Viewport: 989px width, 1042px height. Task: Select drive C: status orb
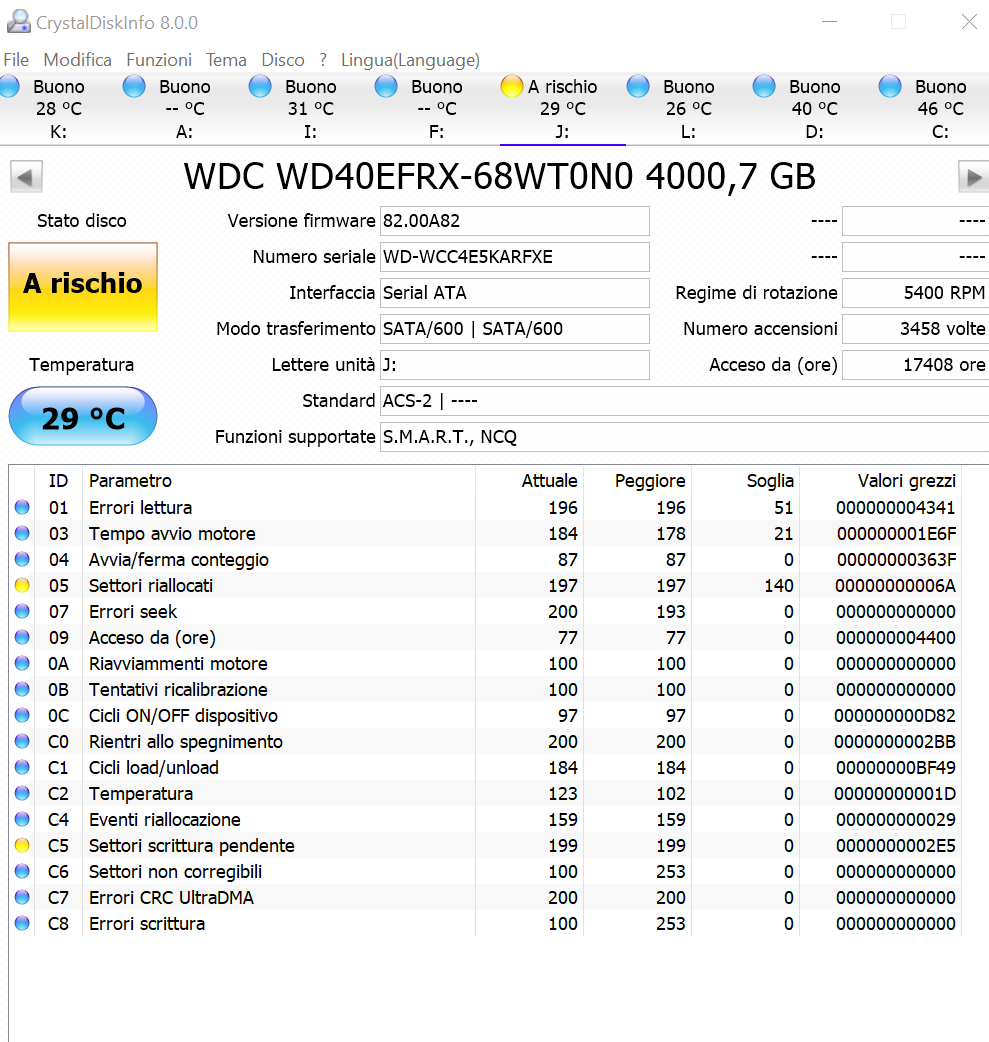click(890, 86)
